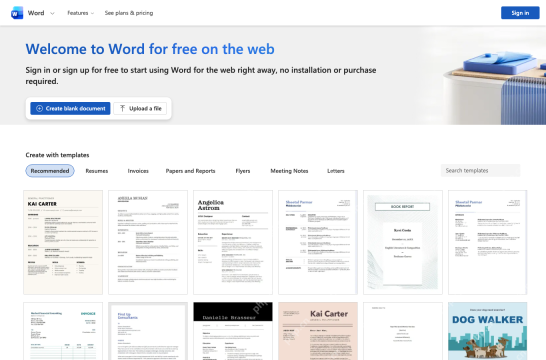Focus the Search templates field

coord(480,171)
